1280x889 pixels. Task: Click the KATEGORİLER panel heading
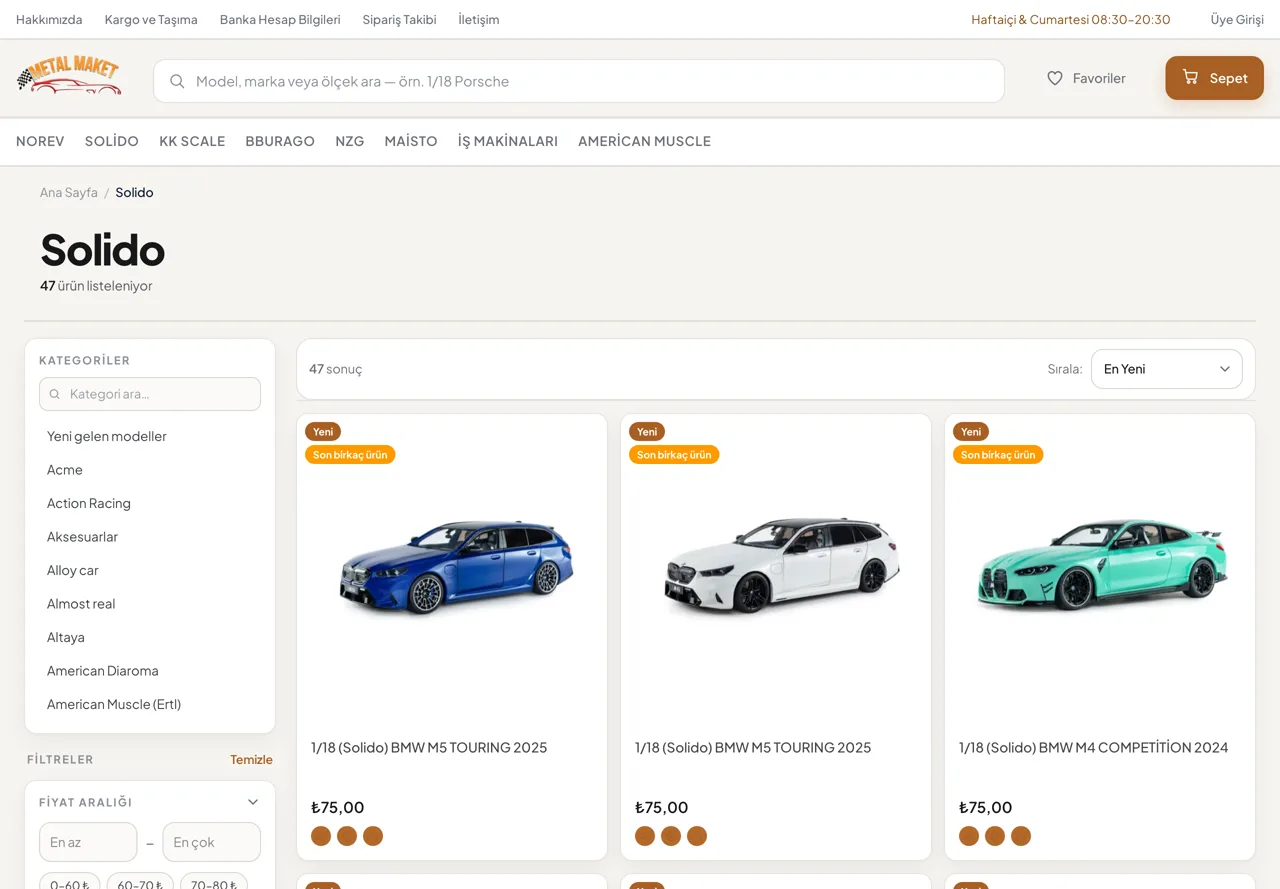pos(84,360)
